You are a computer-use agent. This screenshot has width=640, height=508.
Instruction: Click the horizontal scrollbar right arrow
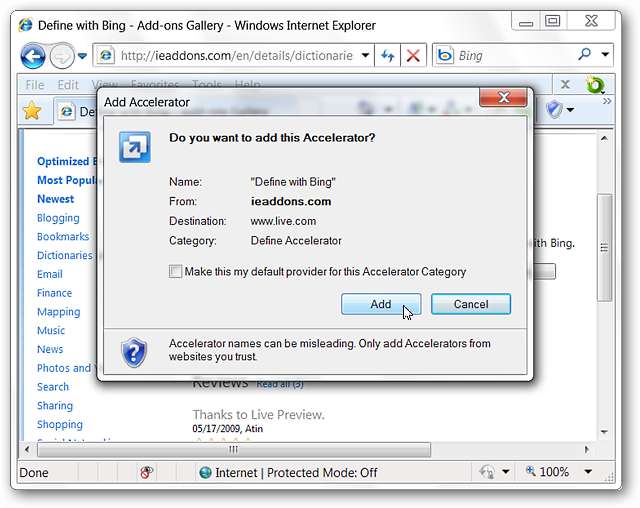587,450
